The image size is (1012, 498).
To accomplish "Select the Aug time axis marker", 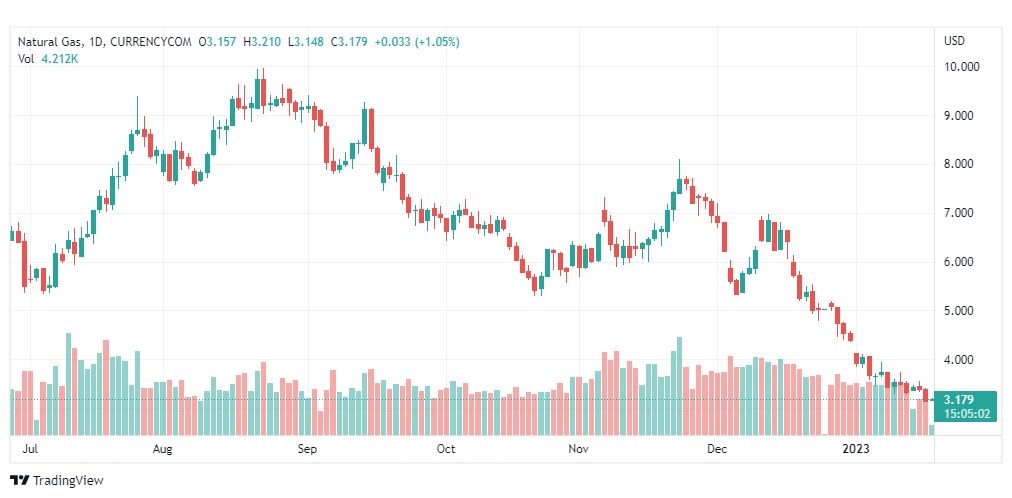I will pyautogui.click(x=163, y=448).
